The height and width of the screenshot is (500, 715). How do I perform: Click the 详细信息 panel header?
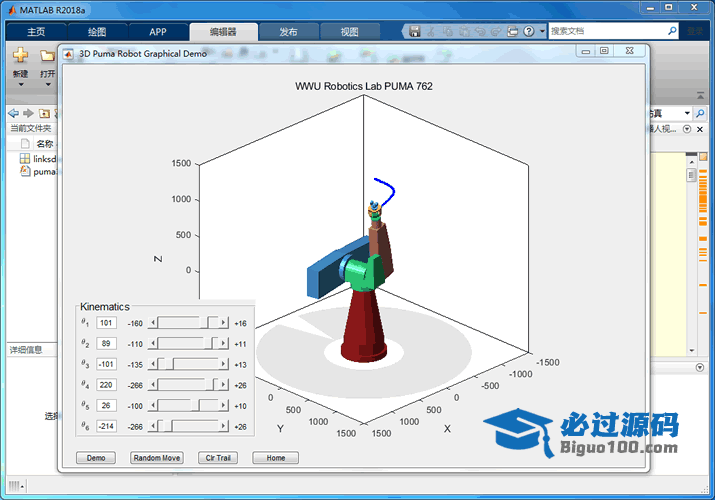coord(26,350)
